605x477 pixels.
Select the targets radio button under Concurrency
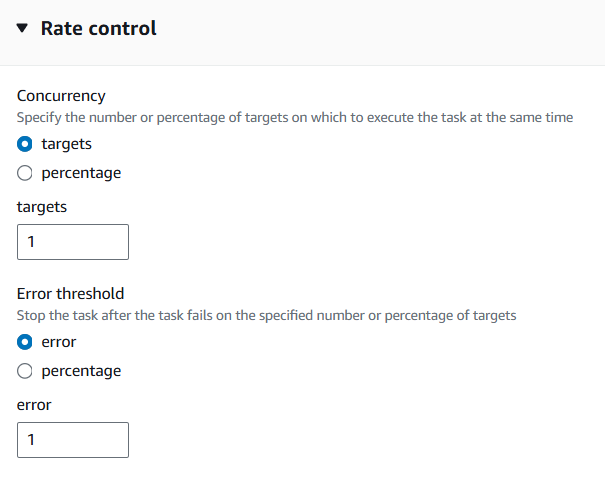pos(26,144)
